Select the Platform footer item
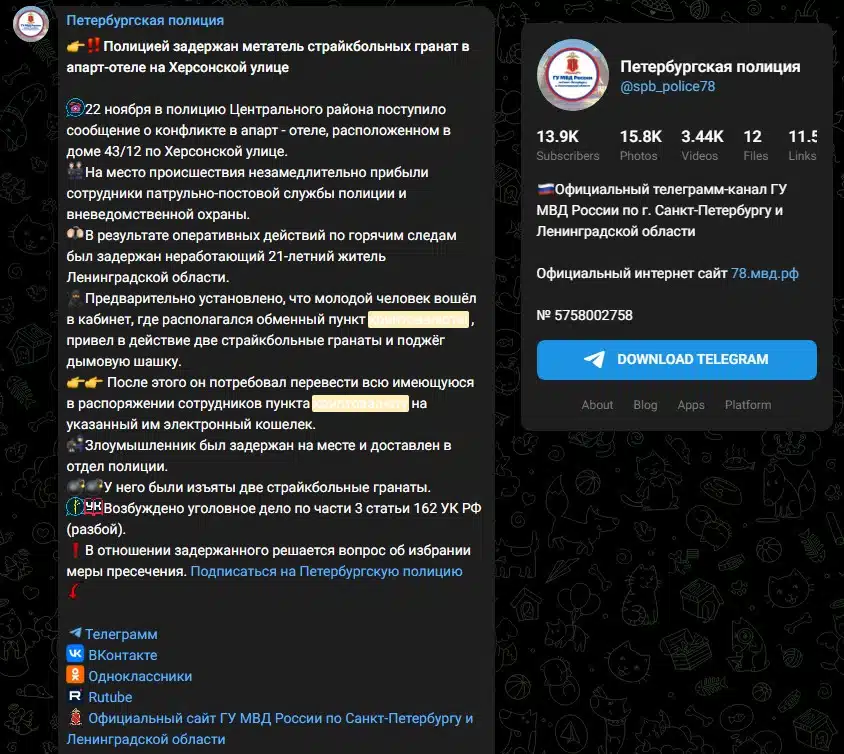Viewport: 844px width, 754px height. tap(748, 405)
